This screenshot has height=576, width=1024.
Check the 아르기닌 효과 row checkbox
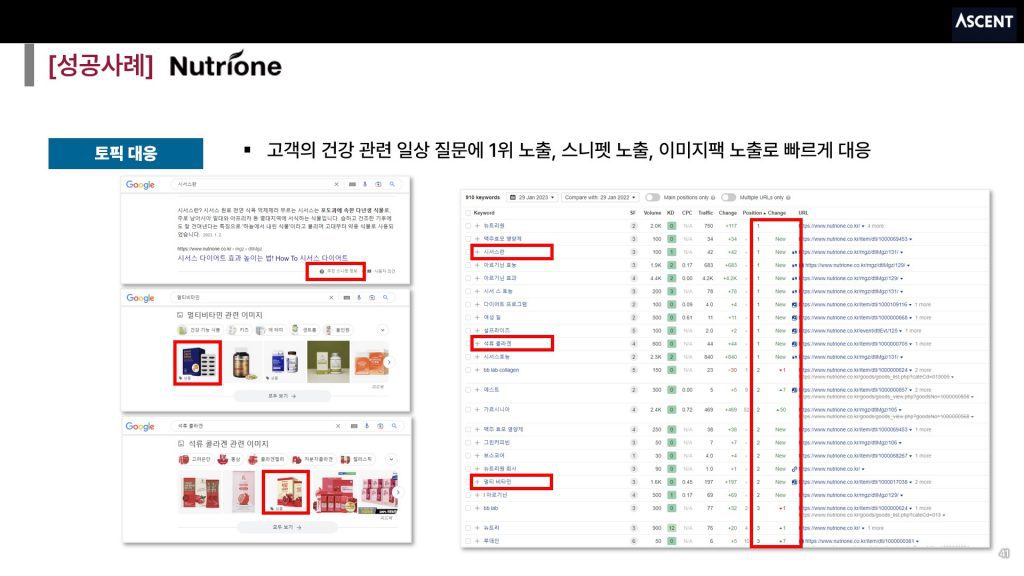[468, 278]
